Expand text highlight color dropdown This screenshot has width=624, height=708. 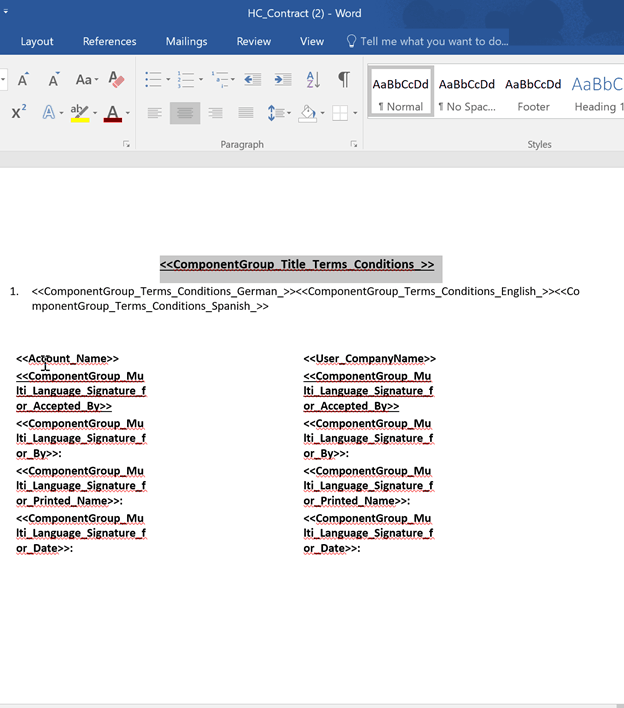pyautogui.click(x=95, y=112)
